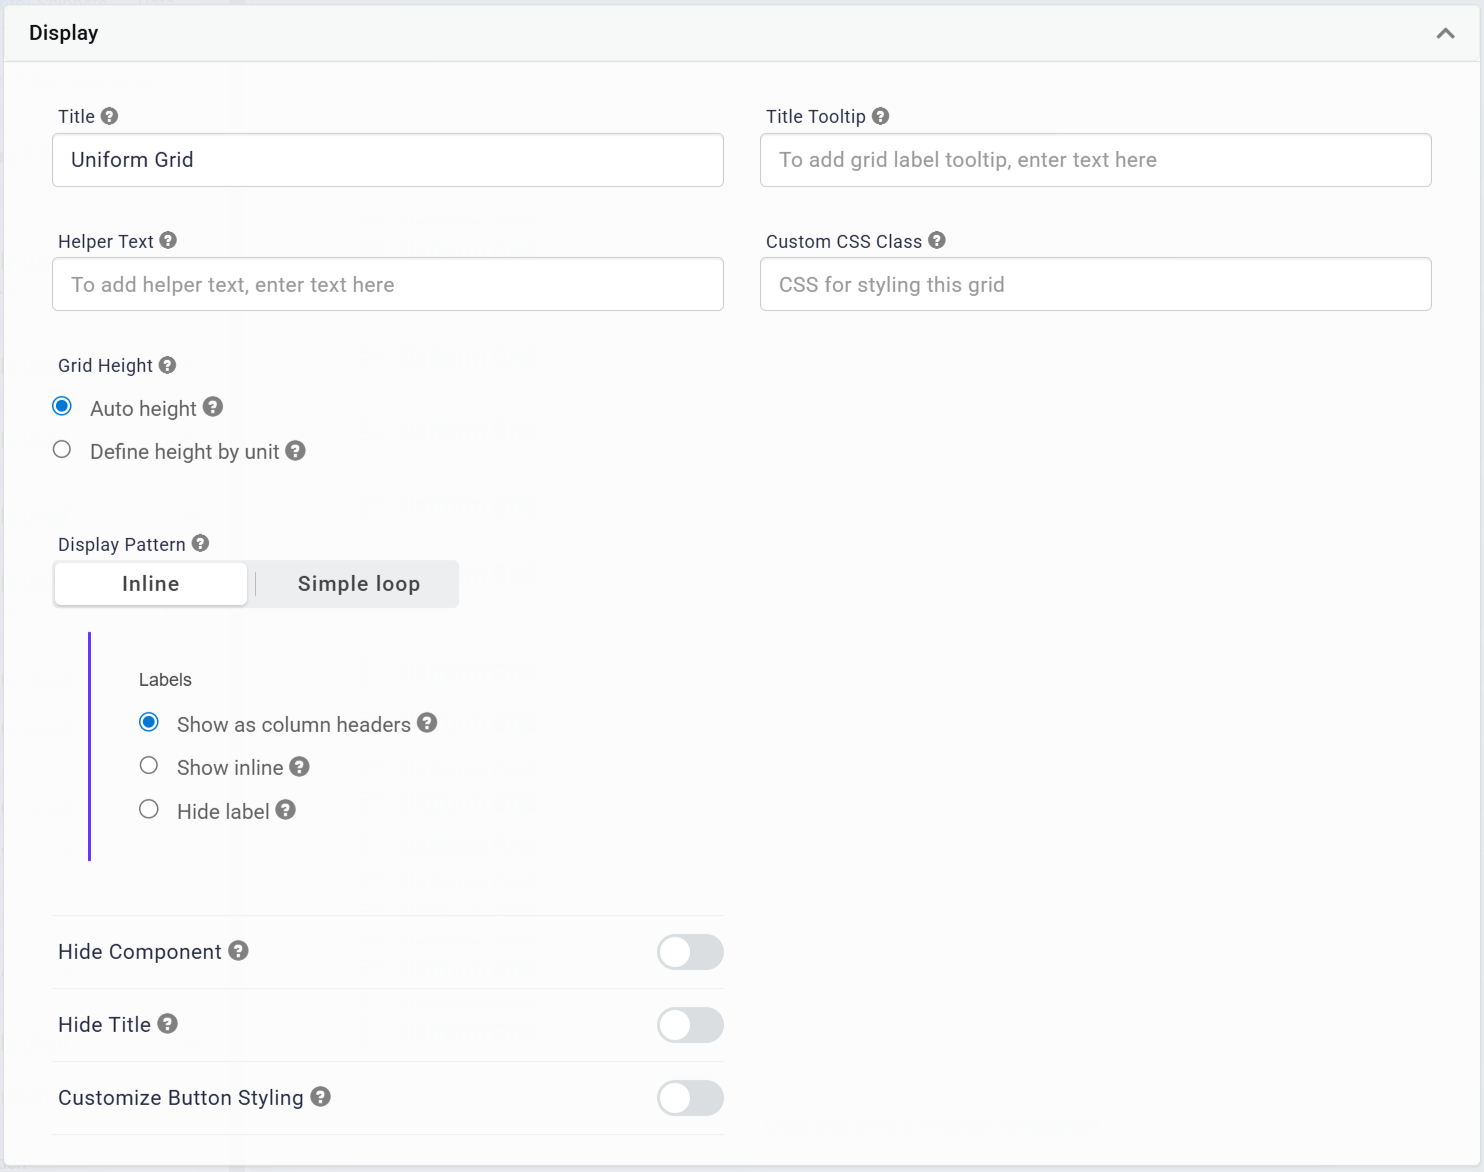Choose Show inline labels radio button
This screenshot has width=1484, height=1172.
(149, 766)
